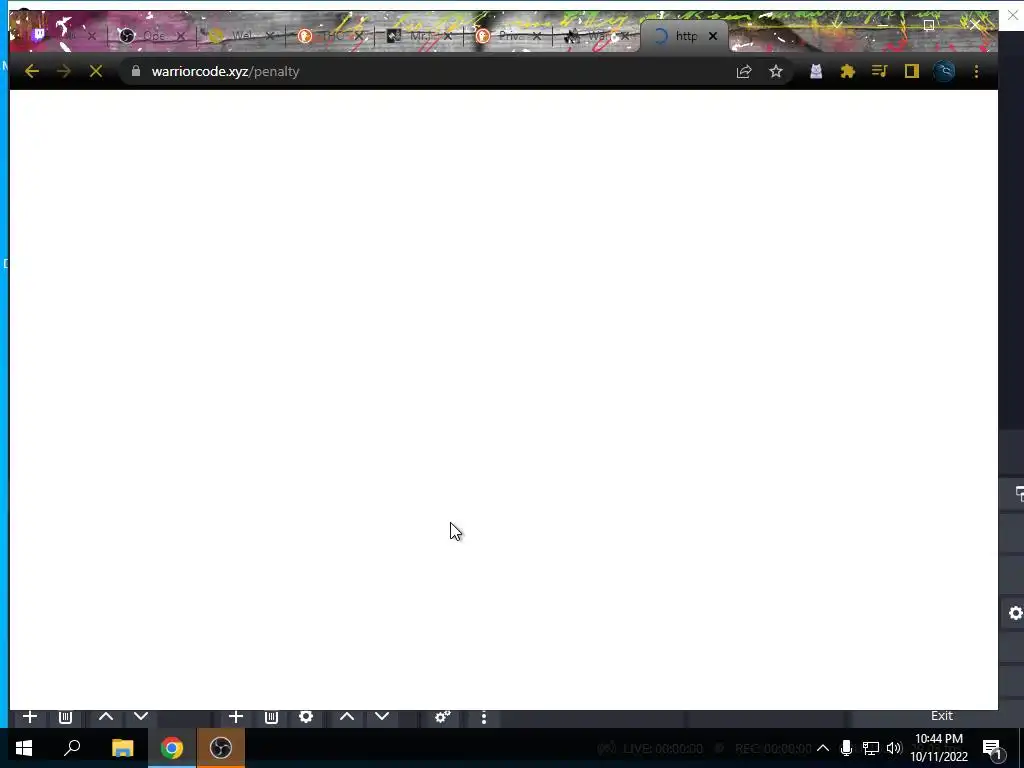The width and height of the screenshot is (1024, 768).
Task: Toggle the Chrome side panel
Action: [x=912, y=71]
